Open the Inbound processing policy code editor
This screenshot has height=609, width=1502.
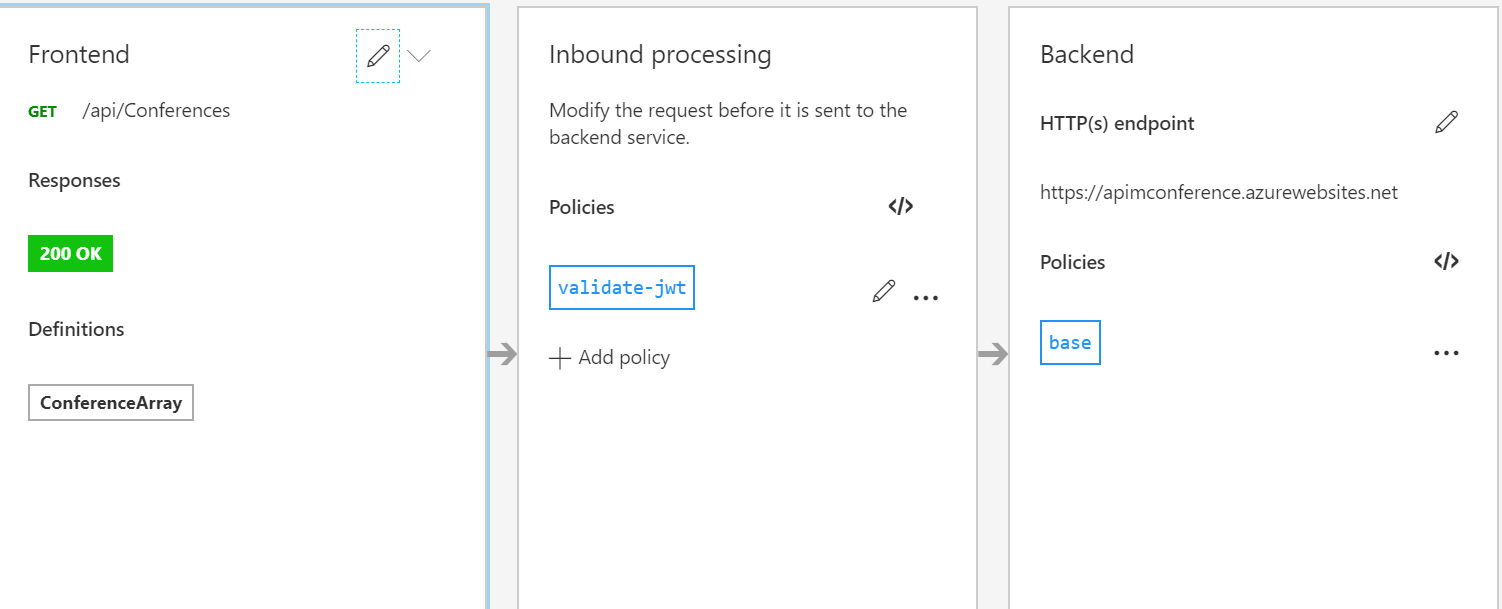900,207
